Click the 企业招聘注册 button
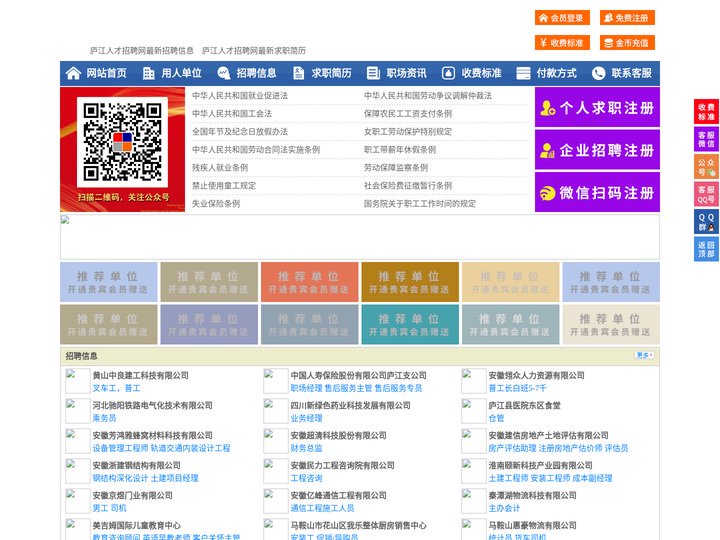 (x=597, y=150)
